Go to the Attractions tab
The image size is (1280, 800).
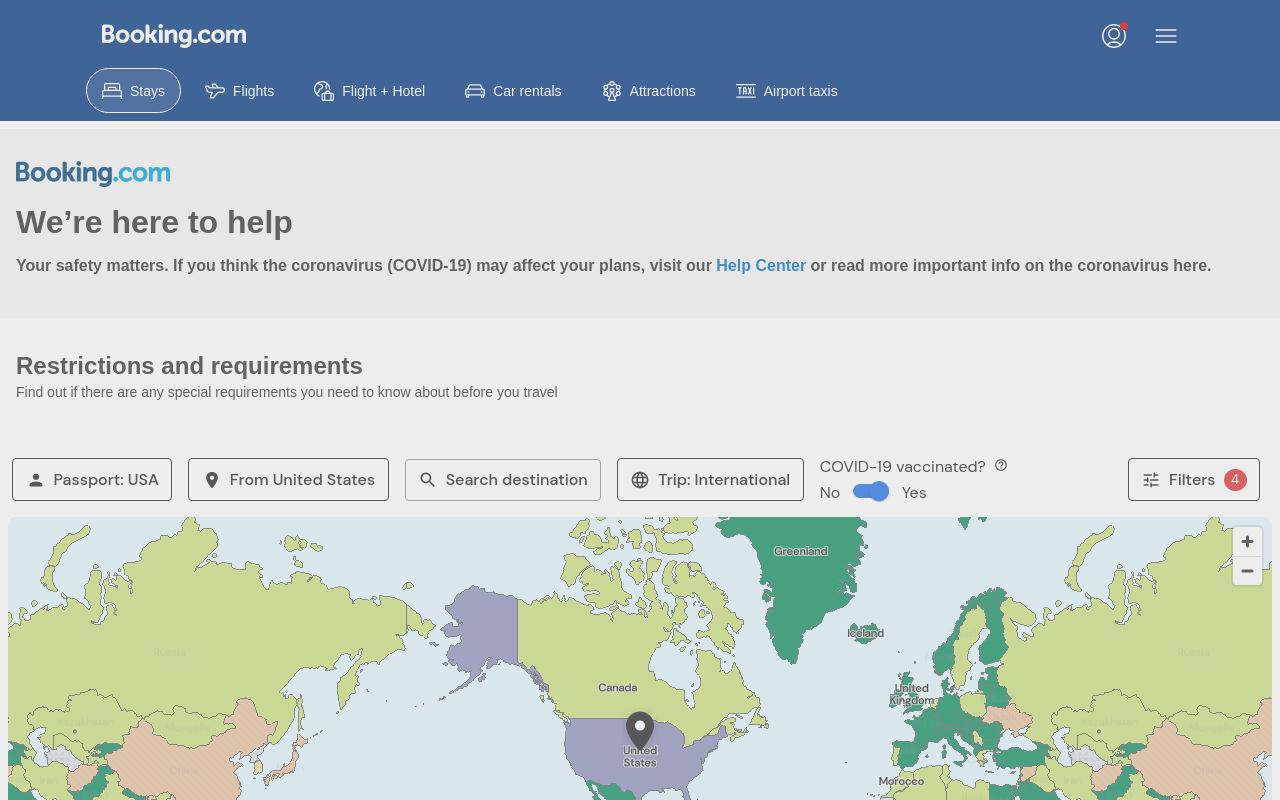point(649,91)
